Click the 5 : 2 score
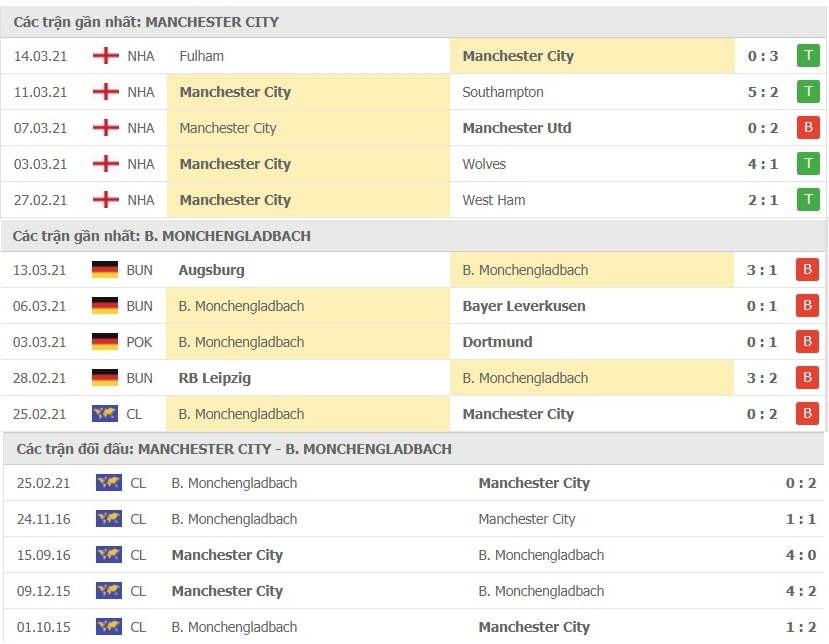Screen dimensions: 829x644 click(763, 92)
